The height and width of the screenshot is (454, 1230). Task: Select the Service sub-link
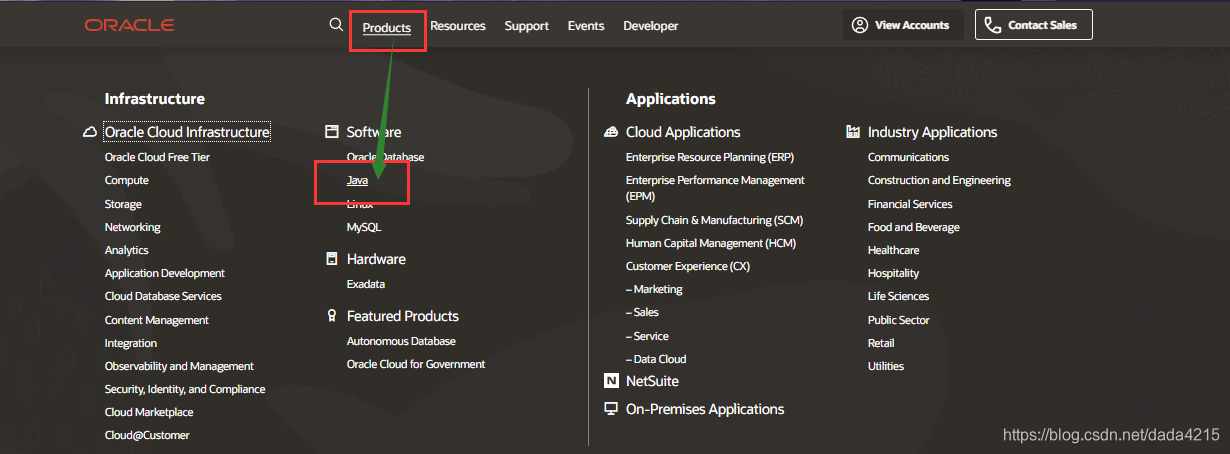click(647, 336)
